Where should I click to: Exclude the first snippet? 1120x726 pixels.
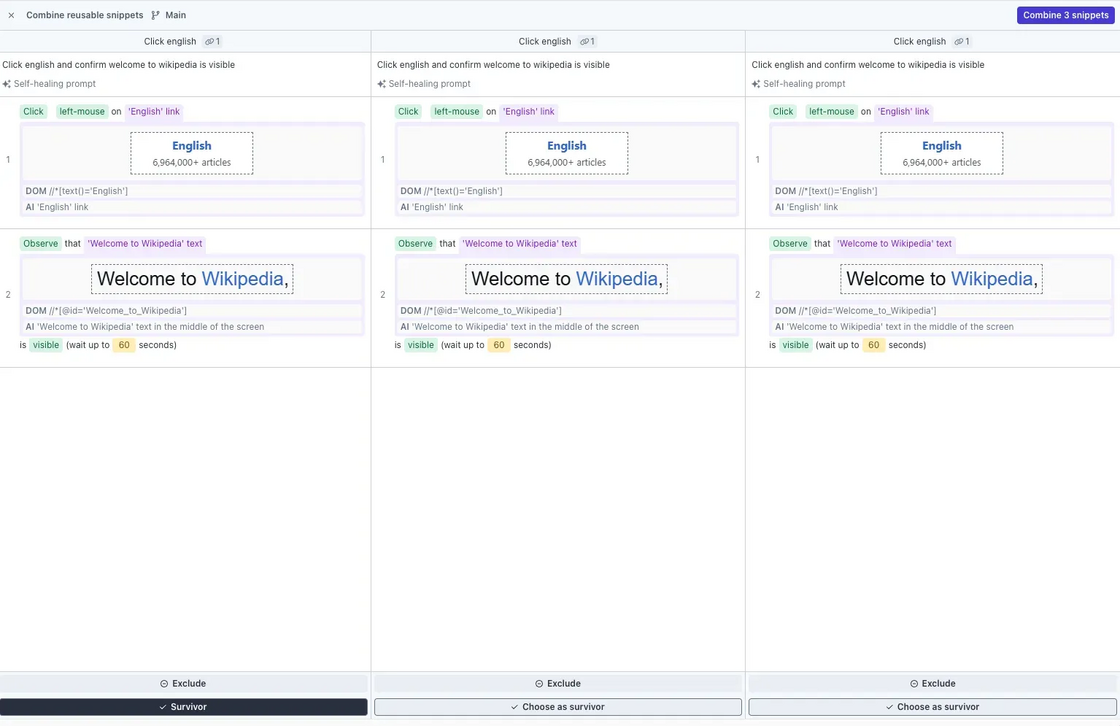(184, 684)
